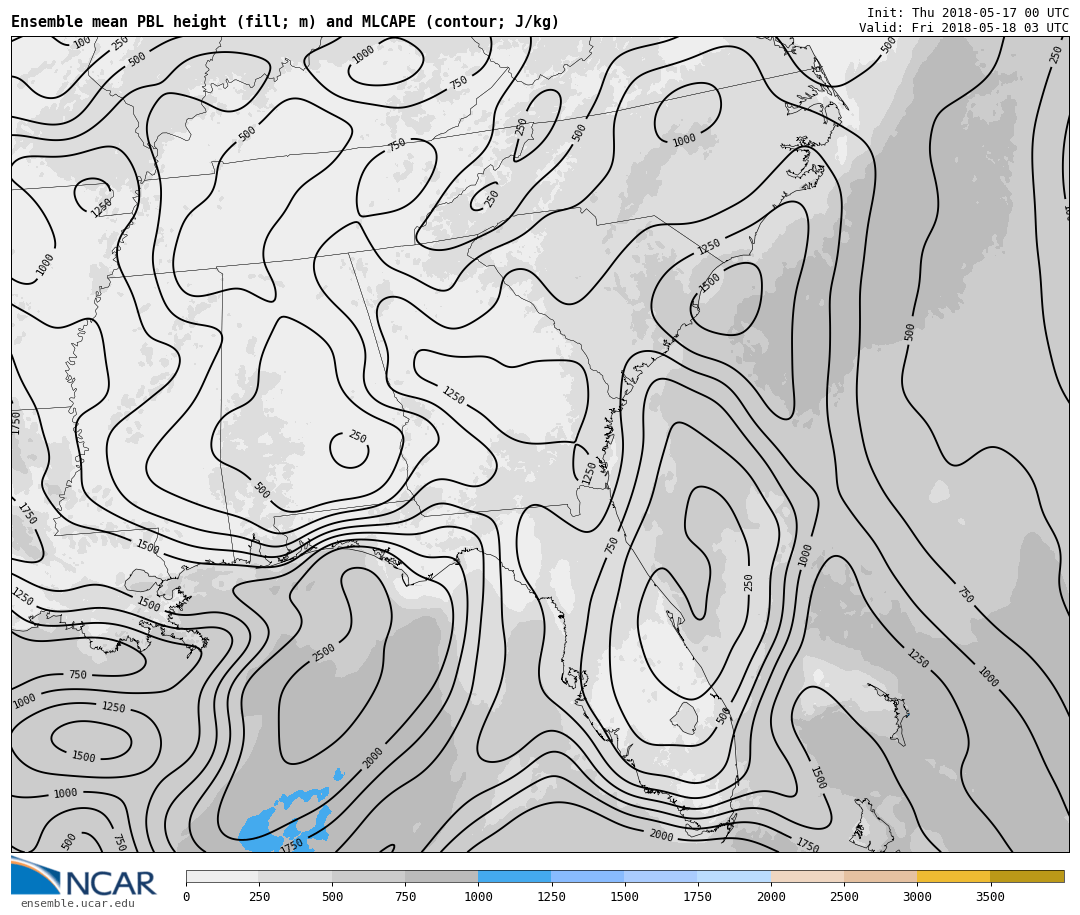Click the 500–750 gray colorbar segment

tap(368, 876)
